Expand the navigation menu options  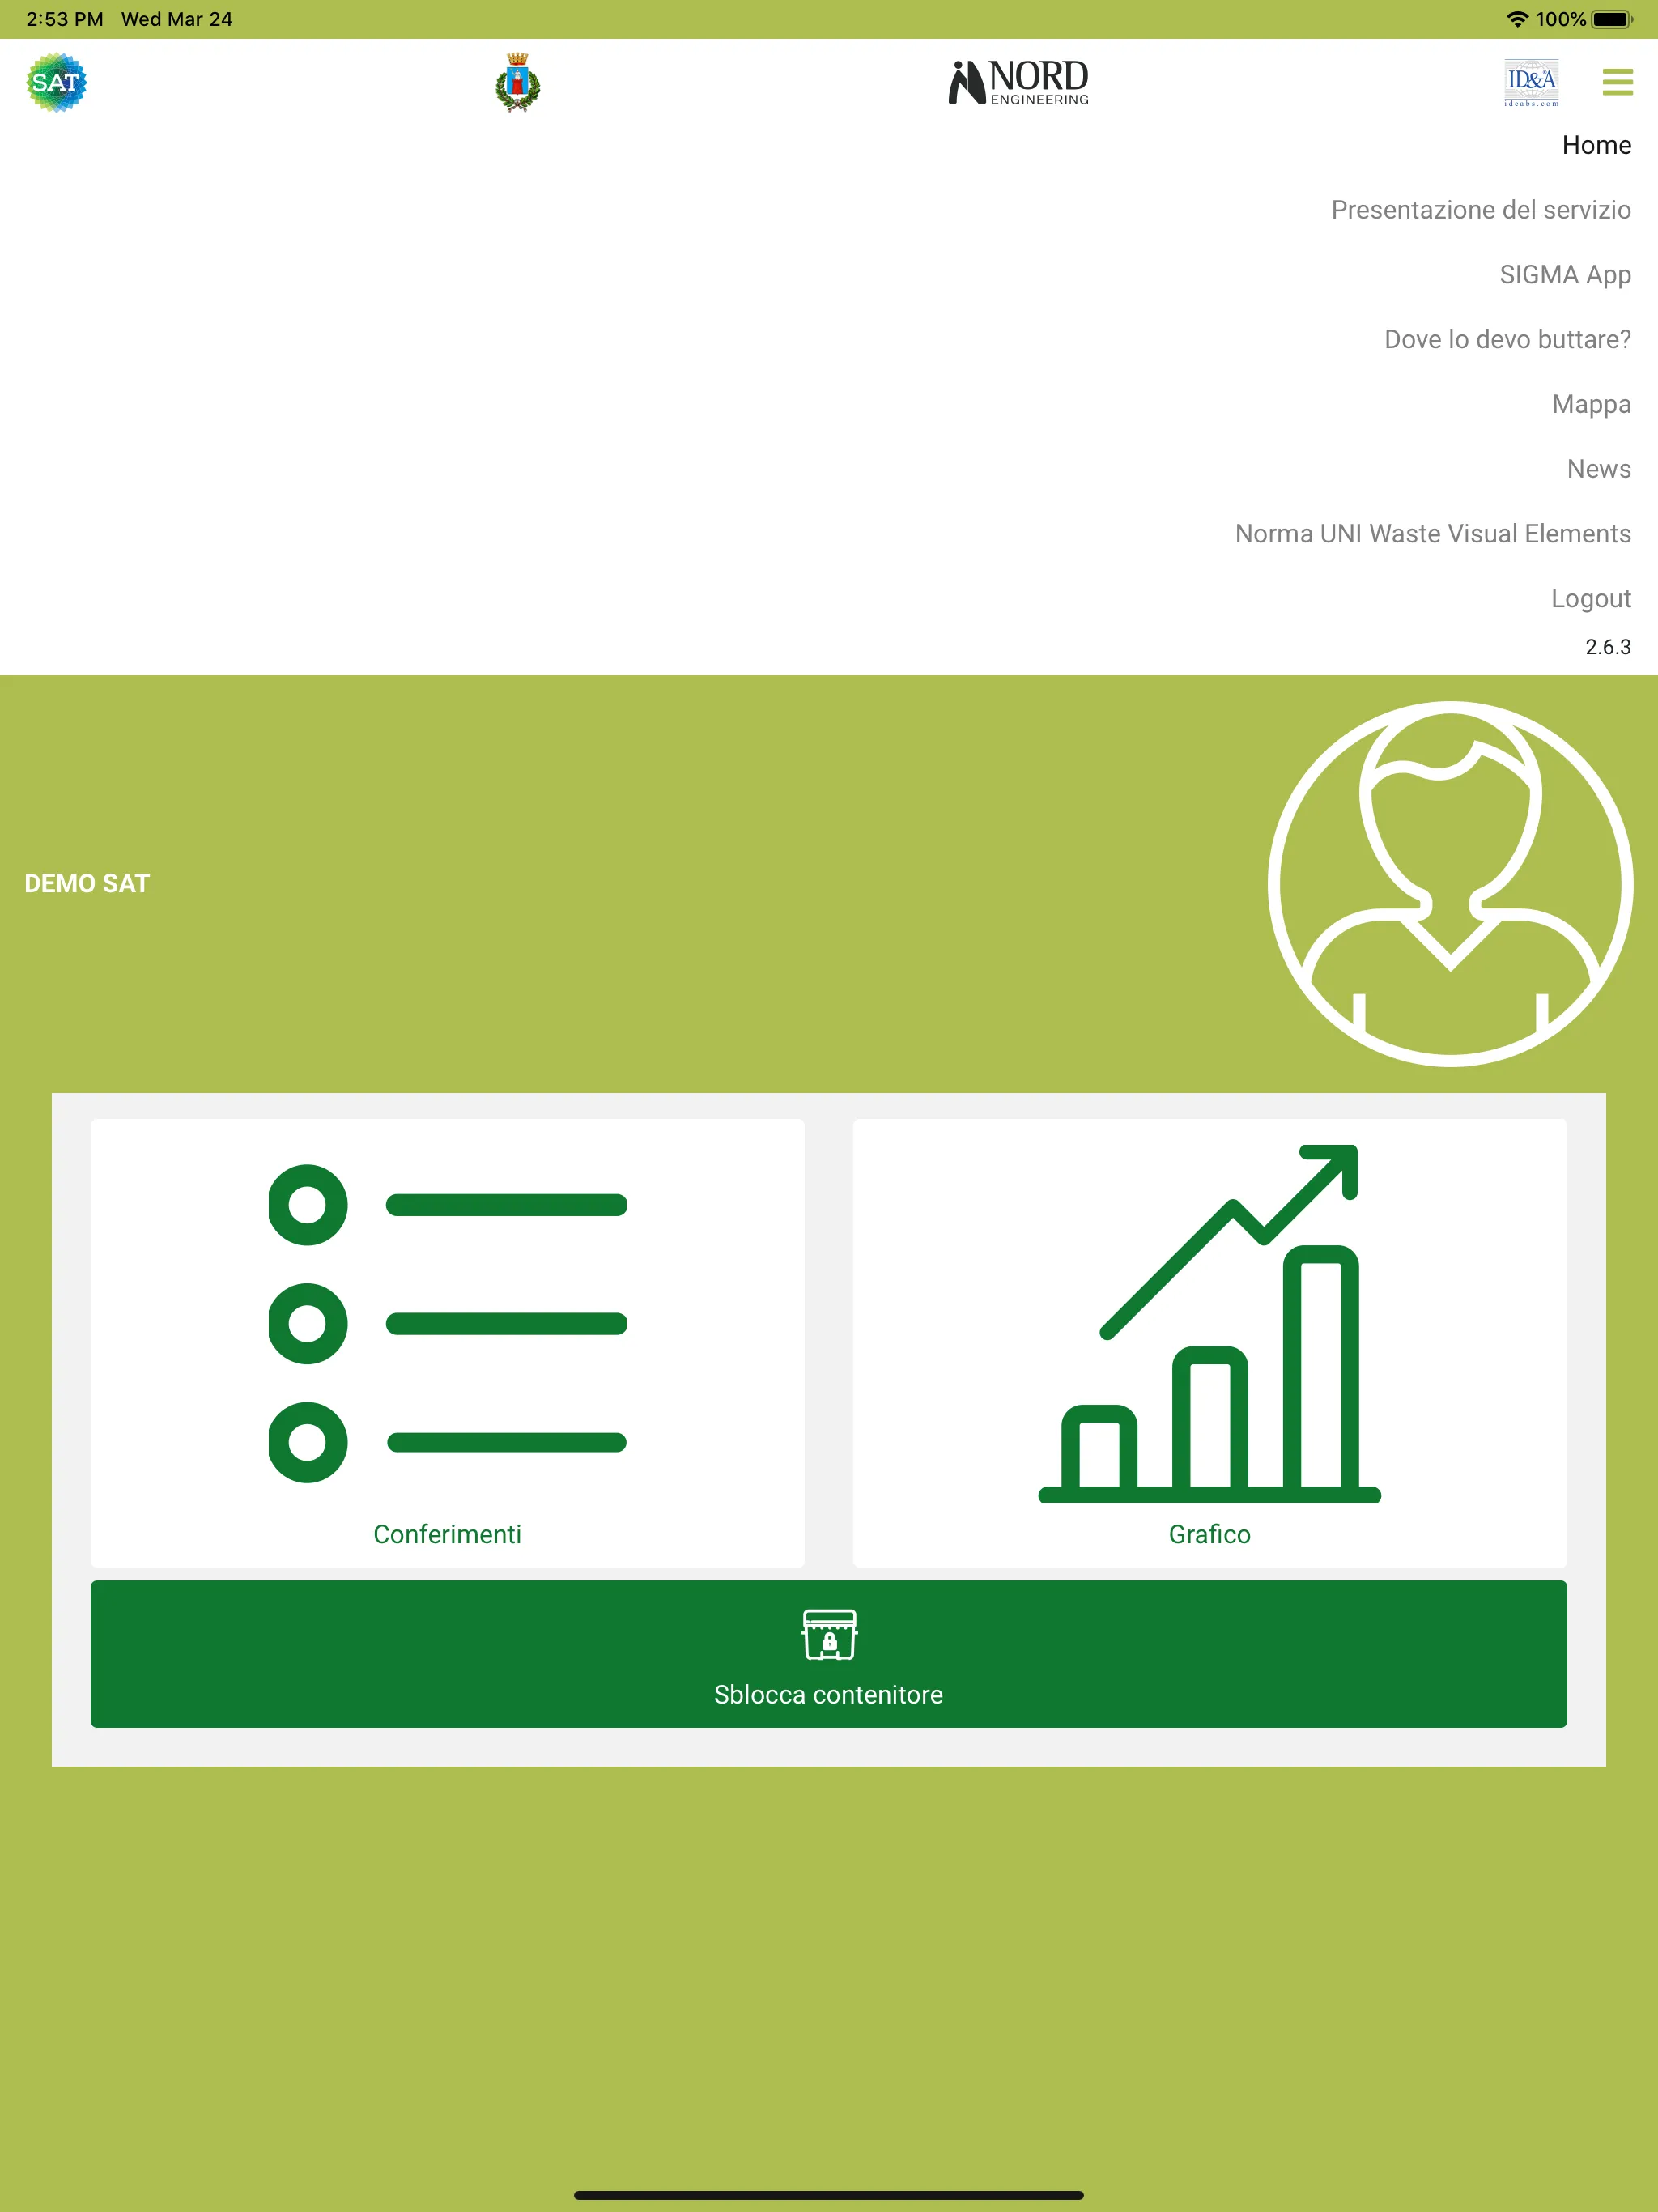[1620, 82]
